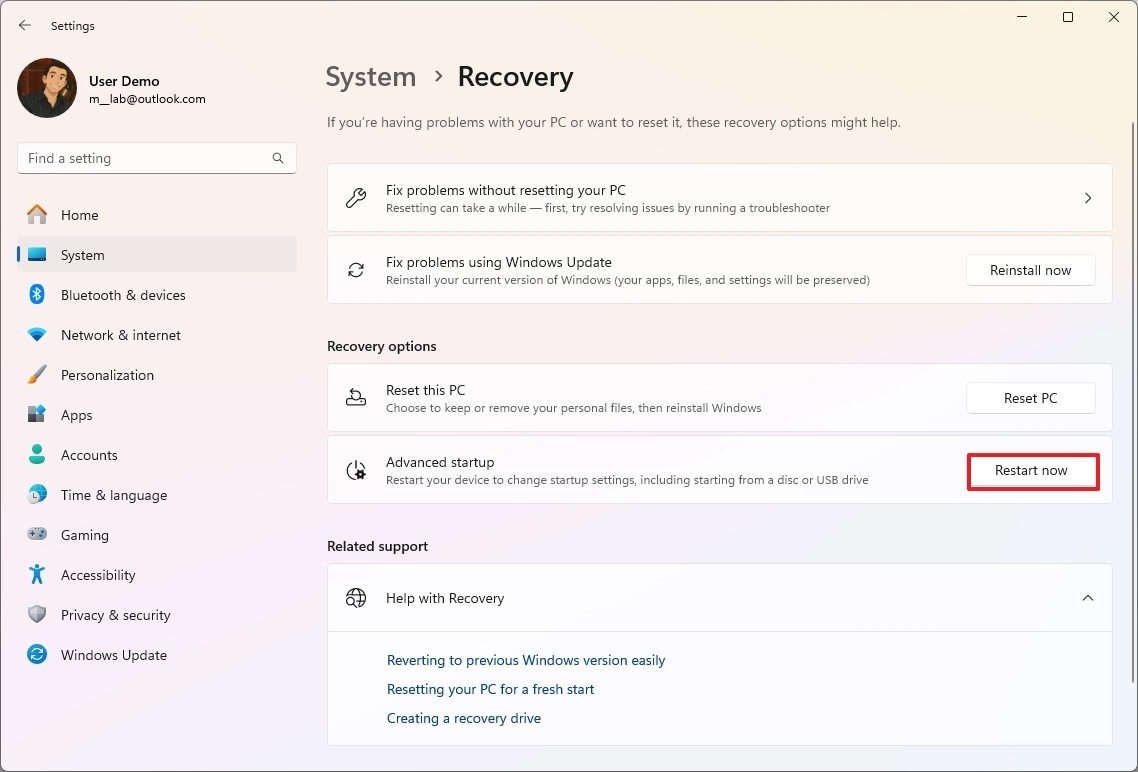This screenshot has width=1138, height=772.
Task: Click the Advanced startup power-gear icon
Action: pos(356,470)
